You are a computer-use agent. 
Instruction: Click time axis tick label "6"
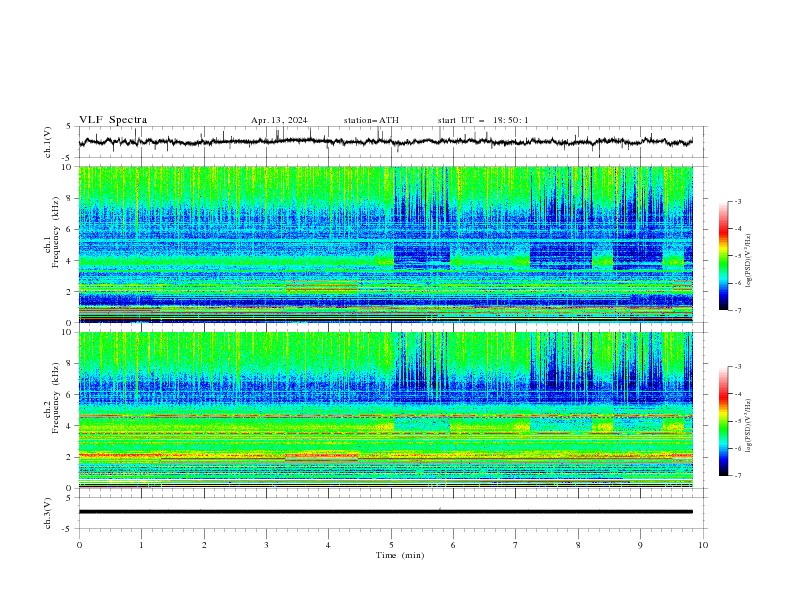click(453, 545)
